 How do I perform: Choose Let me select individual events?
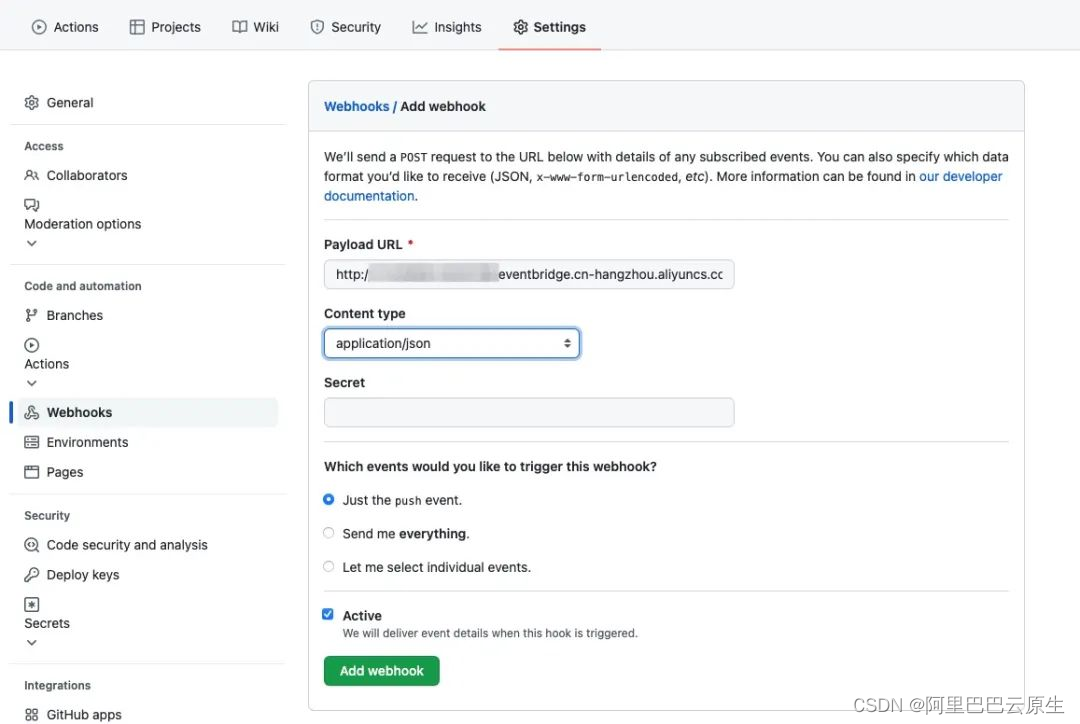pyautogui.click(x=329, y=566)
